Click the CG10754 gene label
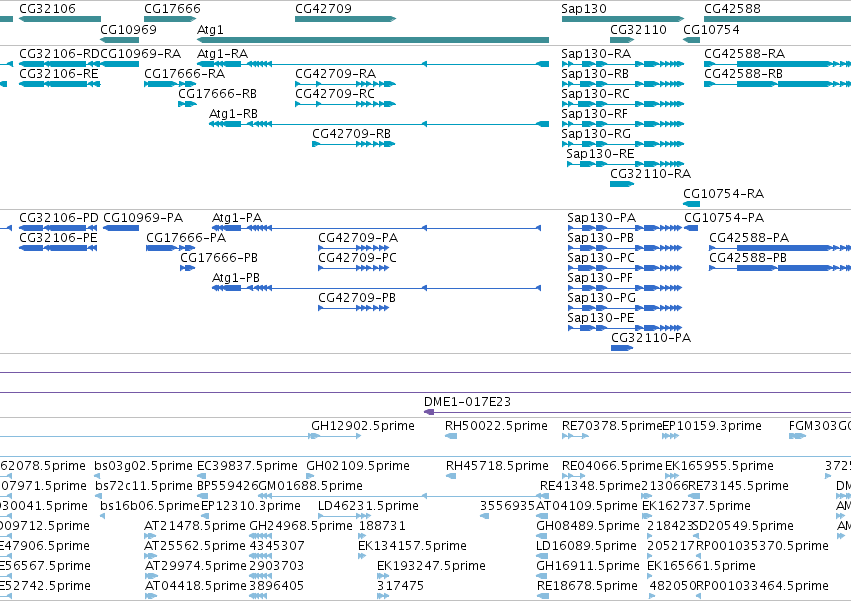851x601 pixels. click(711, 29)
